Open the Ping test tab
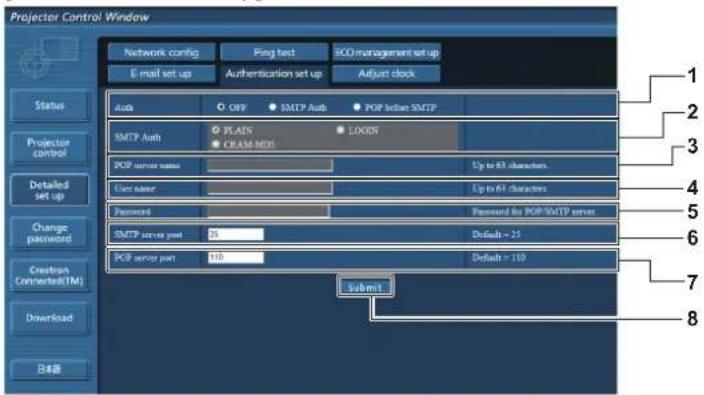704x395 pixels. pyautogui.click(x=274, y=53)
